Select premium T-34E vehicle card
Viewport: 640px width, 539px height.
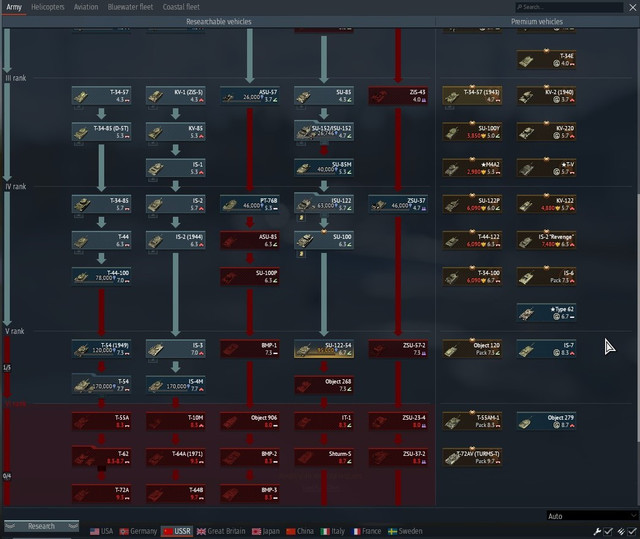(x=546, y=60)
